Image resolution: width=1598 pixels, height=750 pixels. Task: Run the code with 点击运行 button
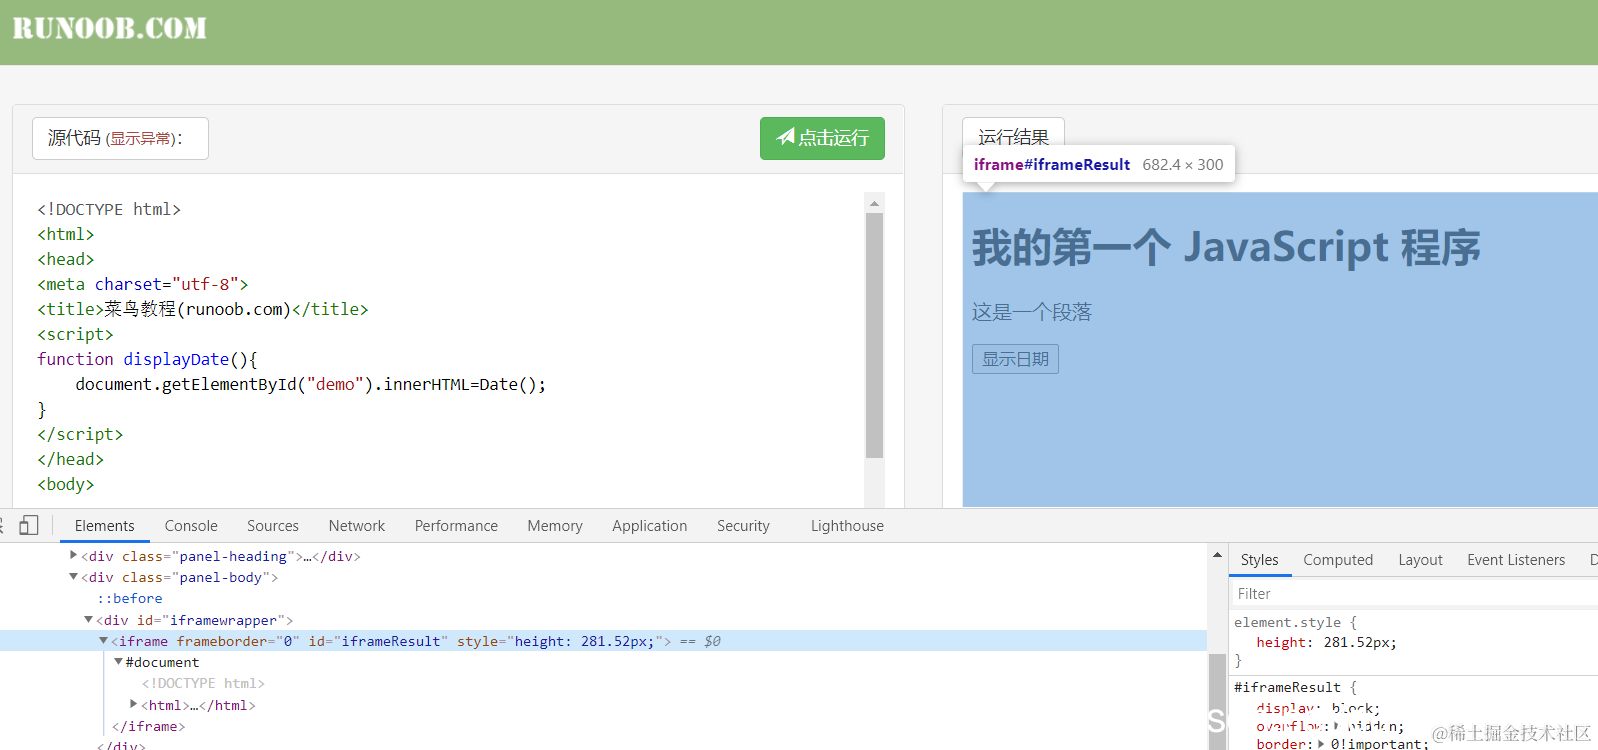822,138
